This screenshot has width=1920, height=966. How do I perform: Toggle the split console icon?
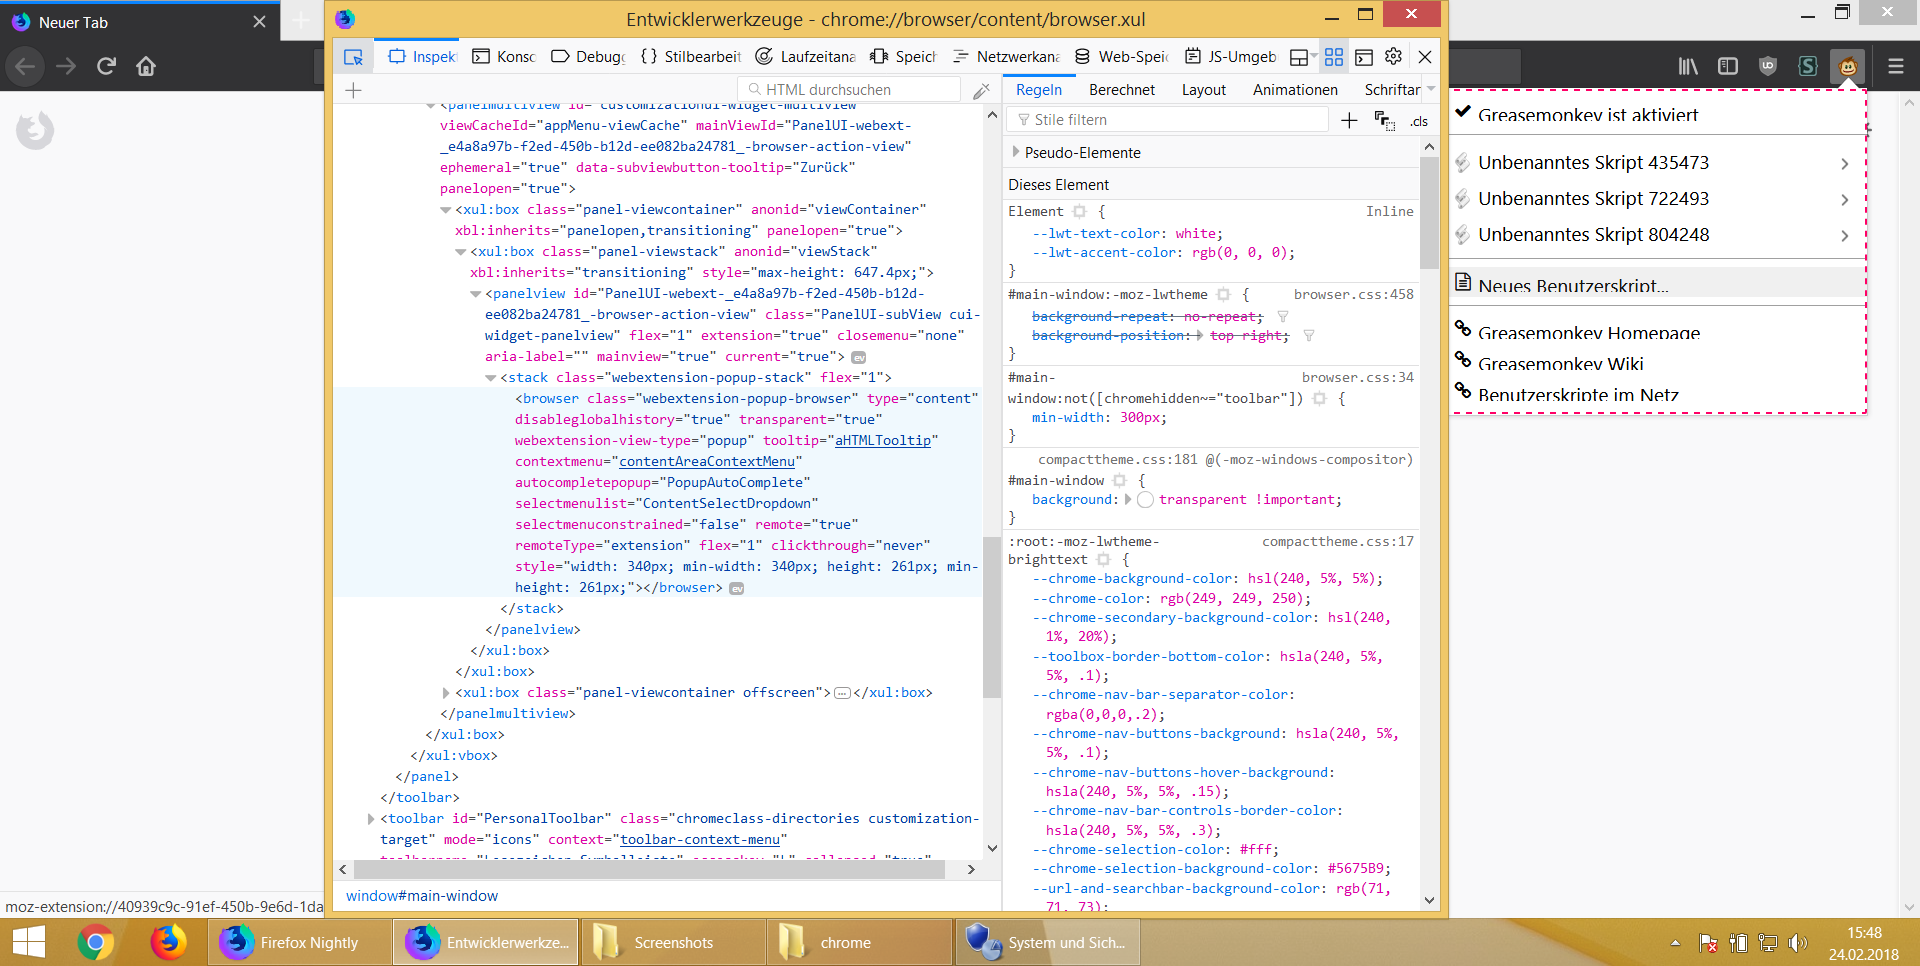point(1364,57)
